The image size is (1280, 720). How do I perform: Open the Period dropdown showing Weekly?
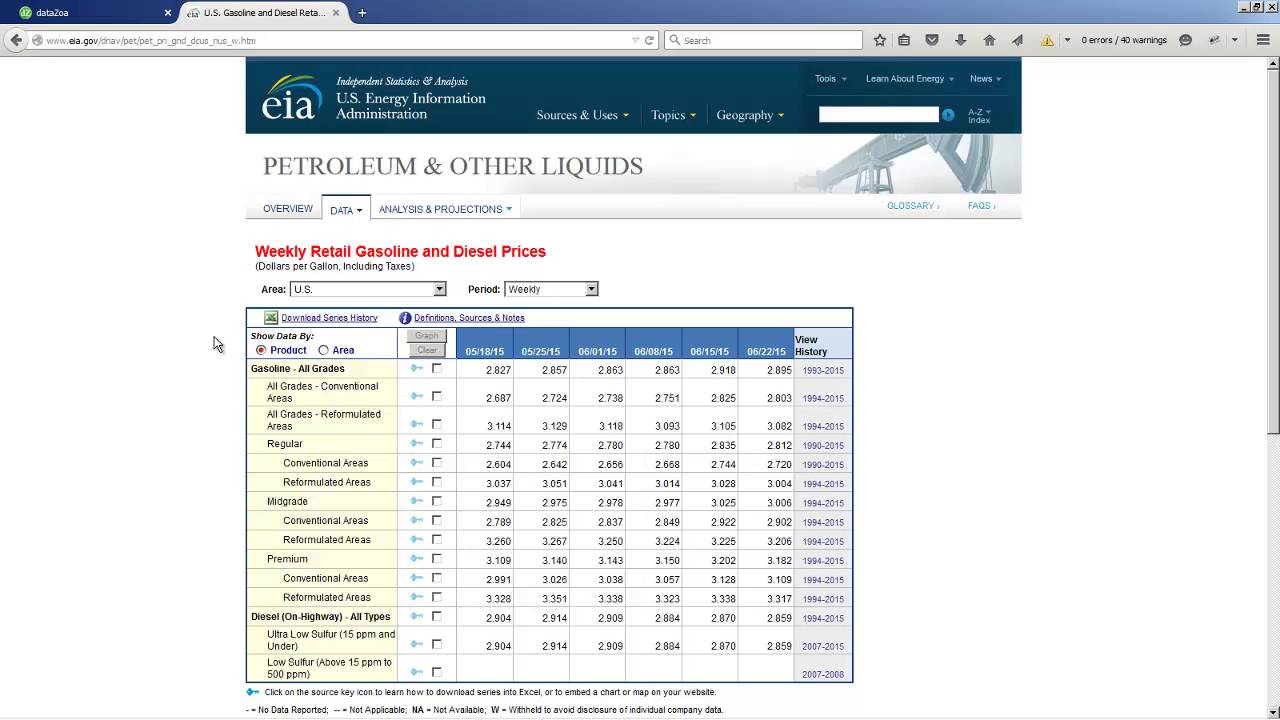(x=551, y=289)
